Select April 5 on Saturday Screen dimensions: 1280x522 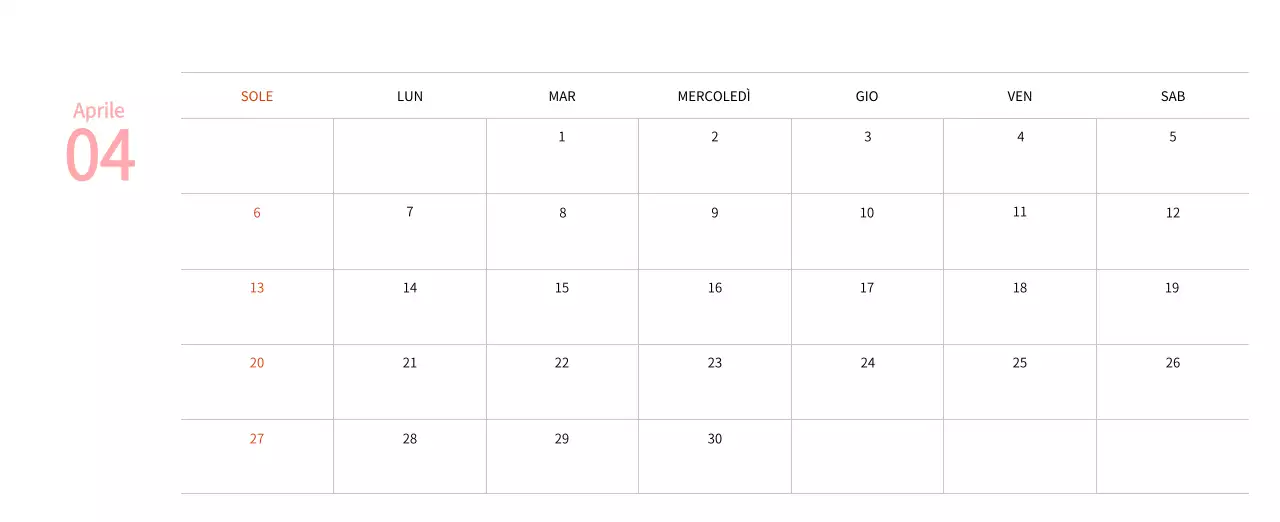coord(1173,137)
